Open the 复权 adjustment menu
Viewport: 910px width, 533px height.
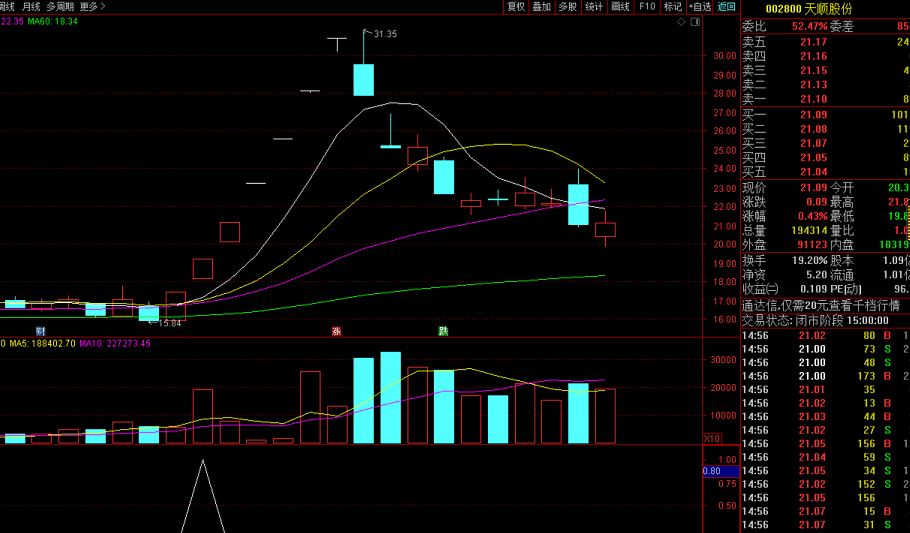(516, 6)
